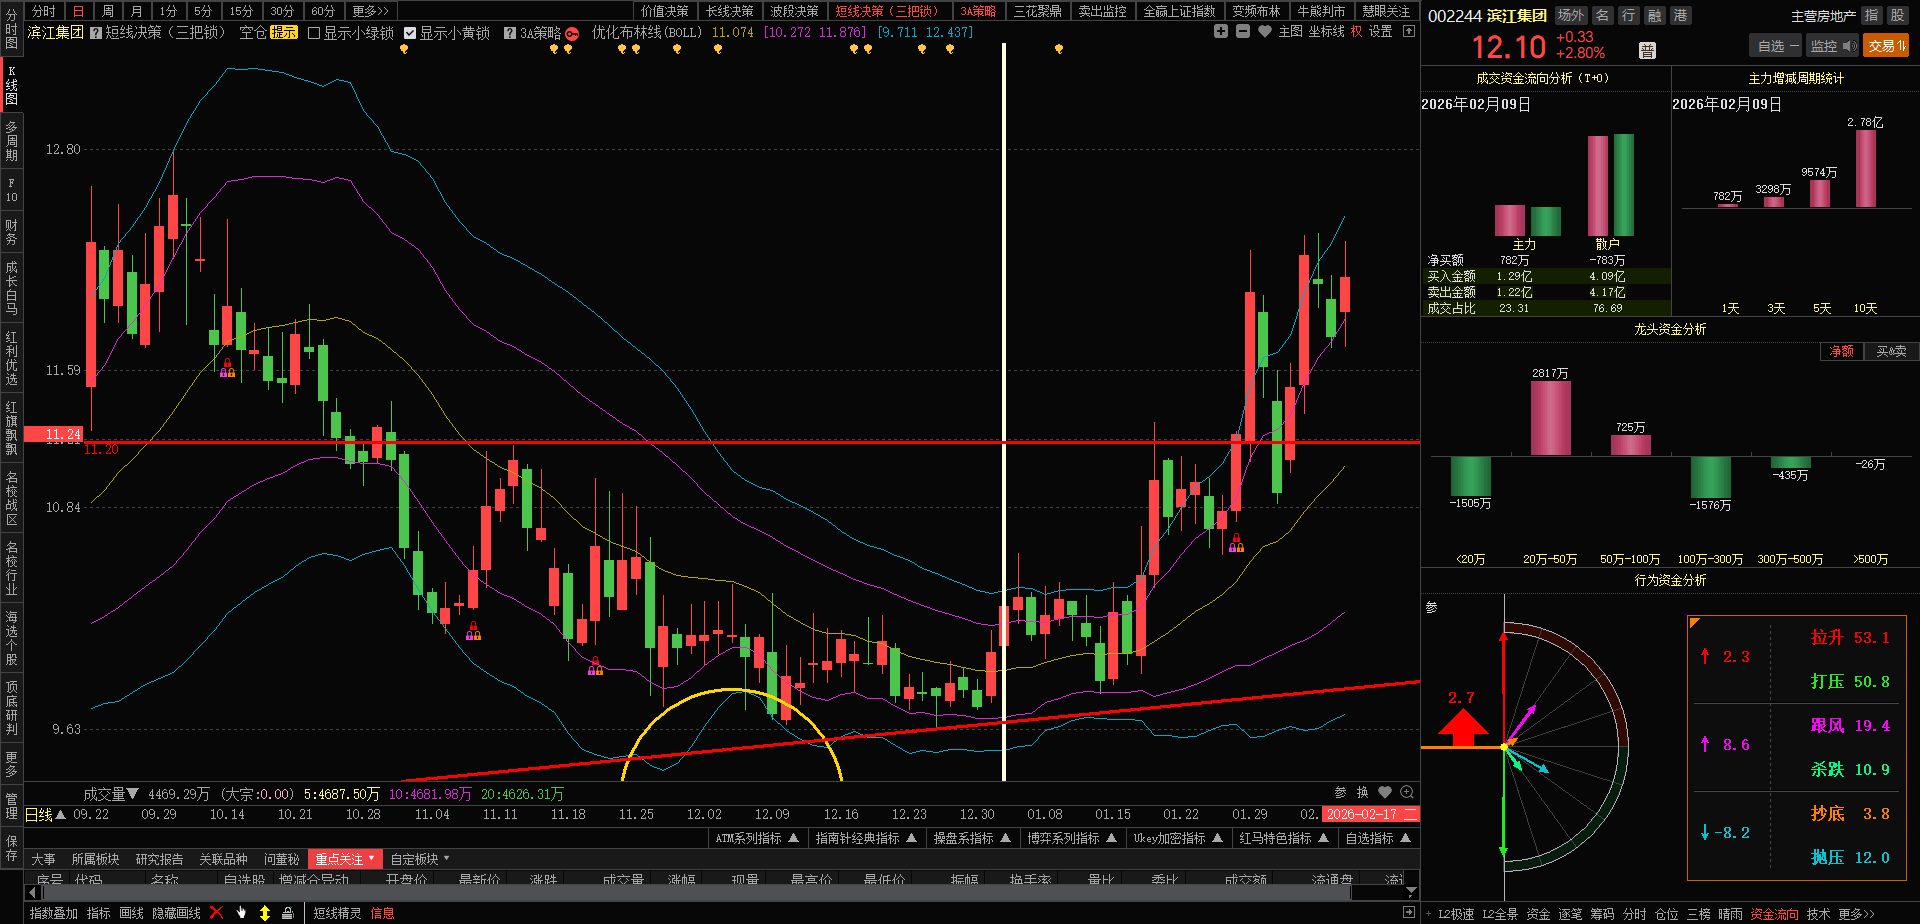
Task: Click the 指 badge beside 主营房地产
Action: (x=1872, y=16)
